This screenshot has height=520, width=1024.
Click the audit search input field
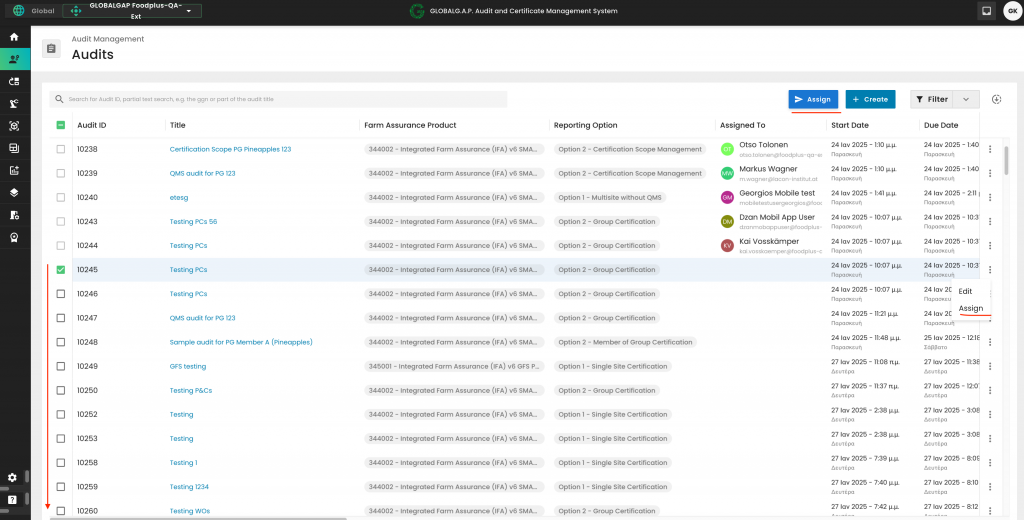(x=280, y=99)
